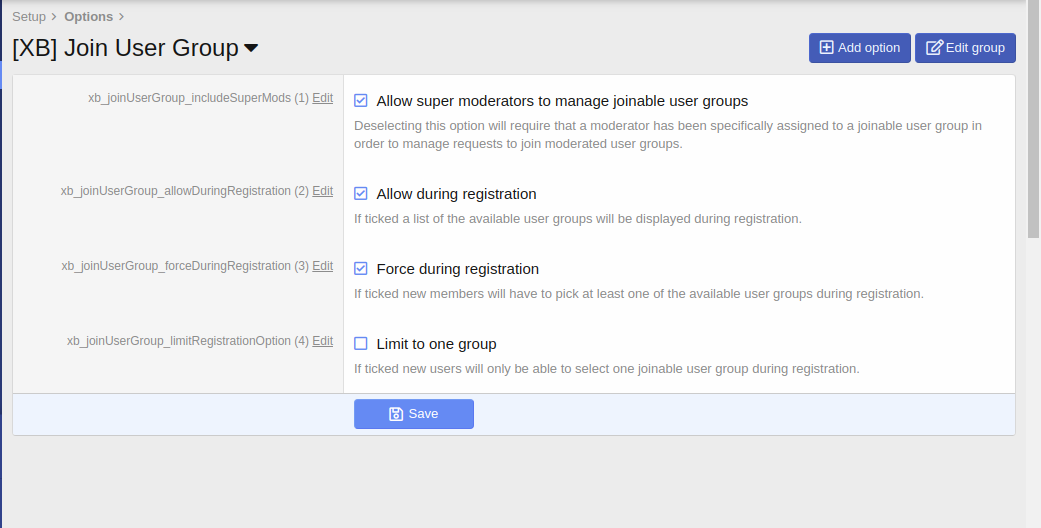The height and width of the screenshot is (528, 1041).
Task: Click the Add option button label
Action: pyautogui.click(x=868, y=48)
